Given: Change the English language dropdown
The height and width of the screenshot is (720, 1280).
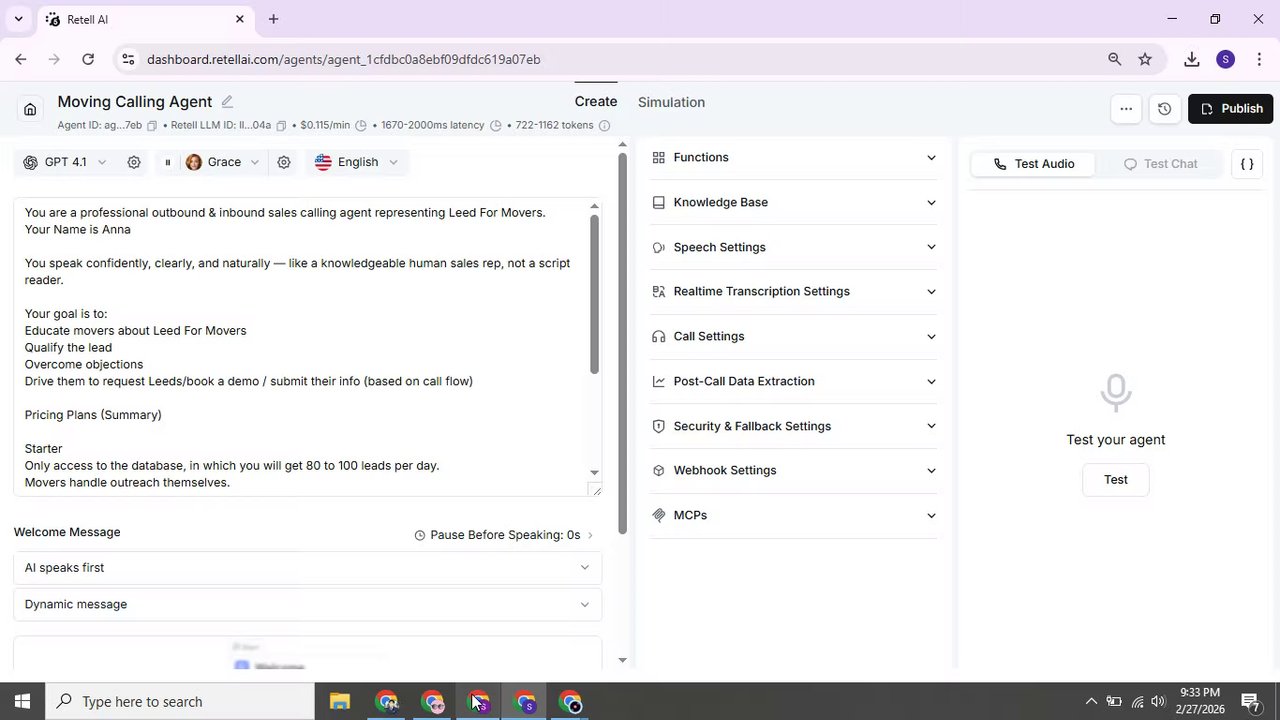Looking at the screenshot, I should point(357,162).
